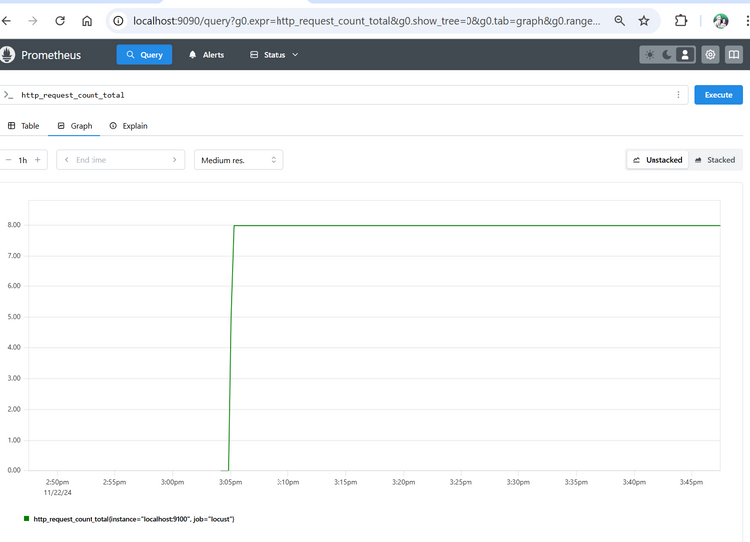Click the browser zoom magnifier icon
Image resolution: width=750 pixels, height=542 pixels.
620,21
